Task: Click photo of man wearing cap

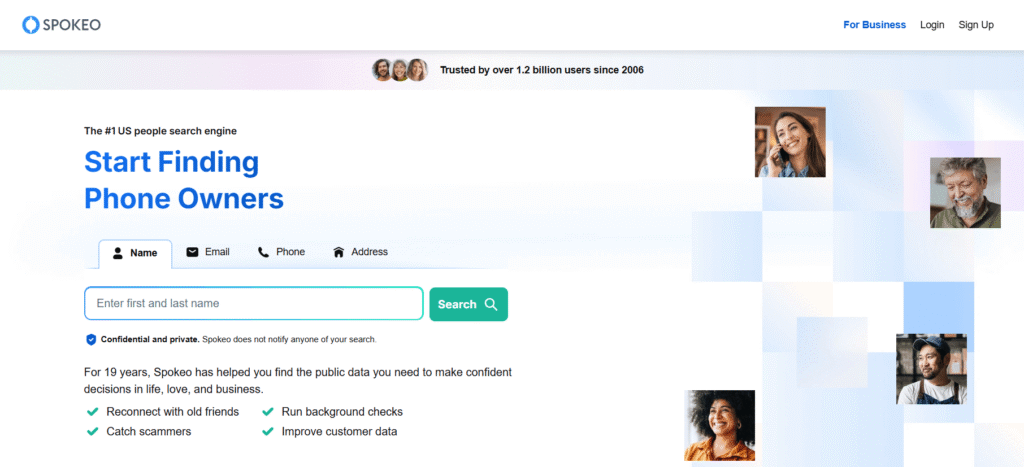Action: click(931, 369)
